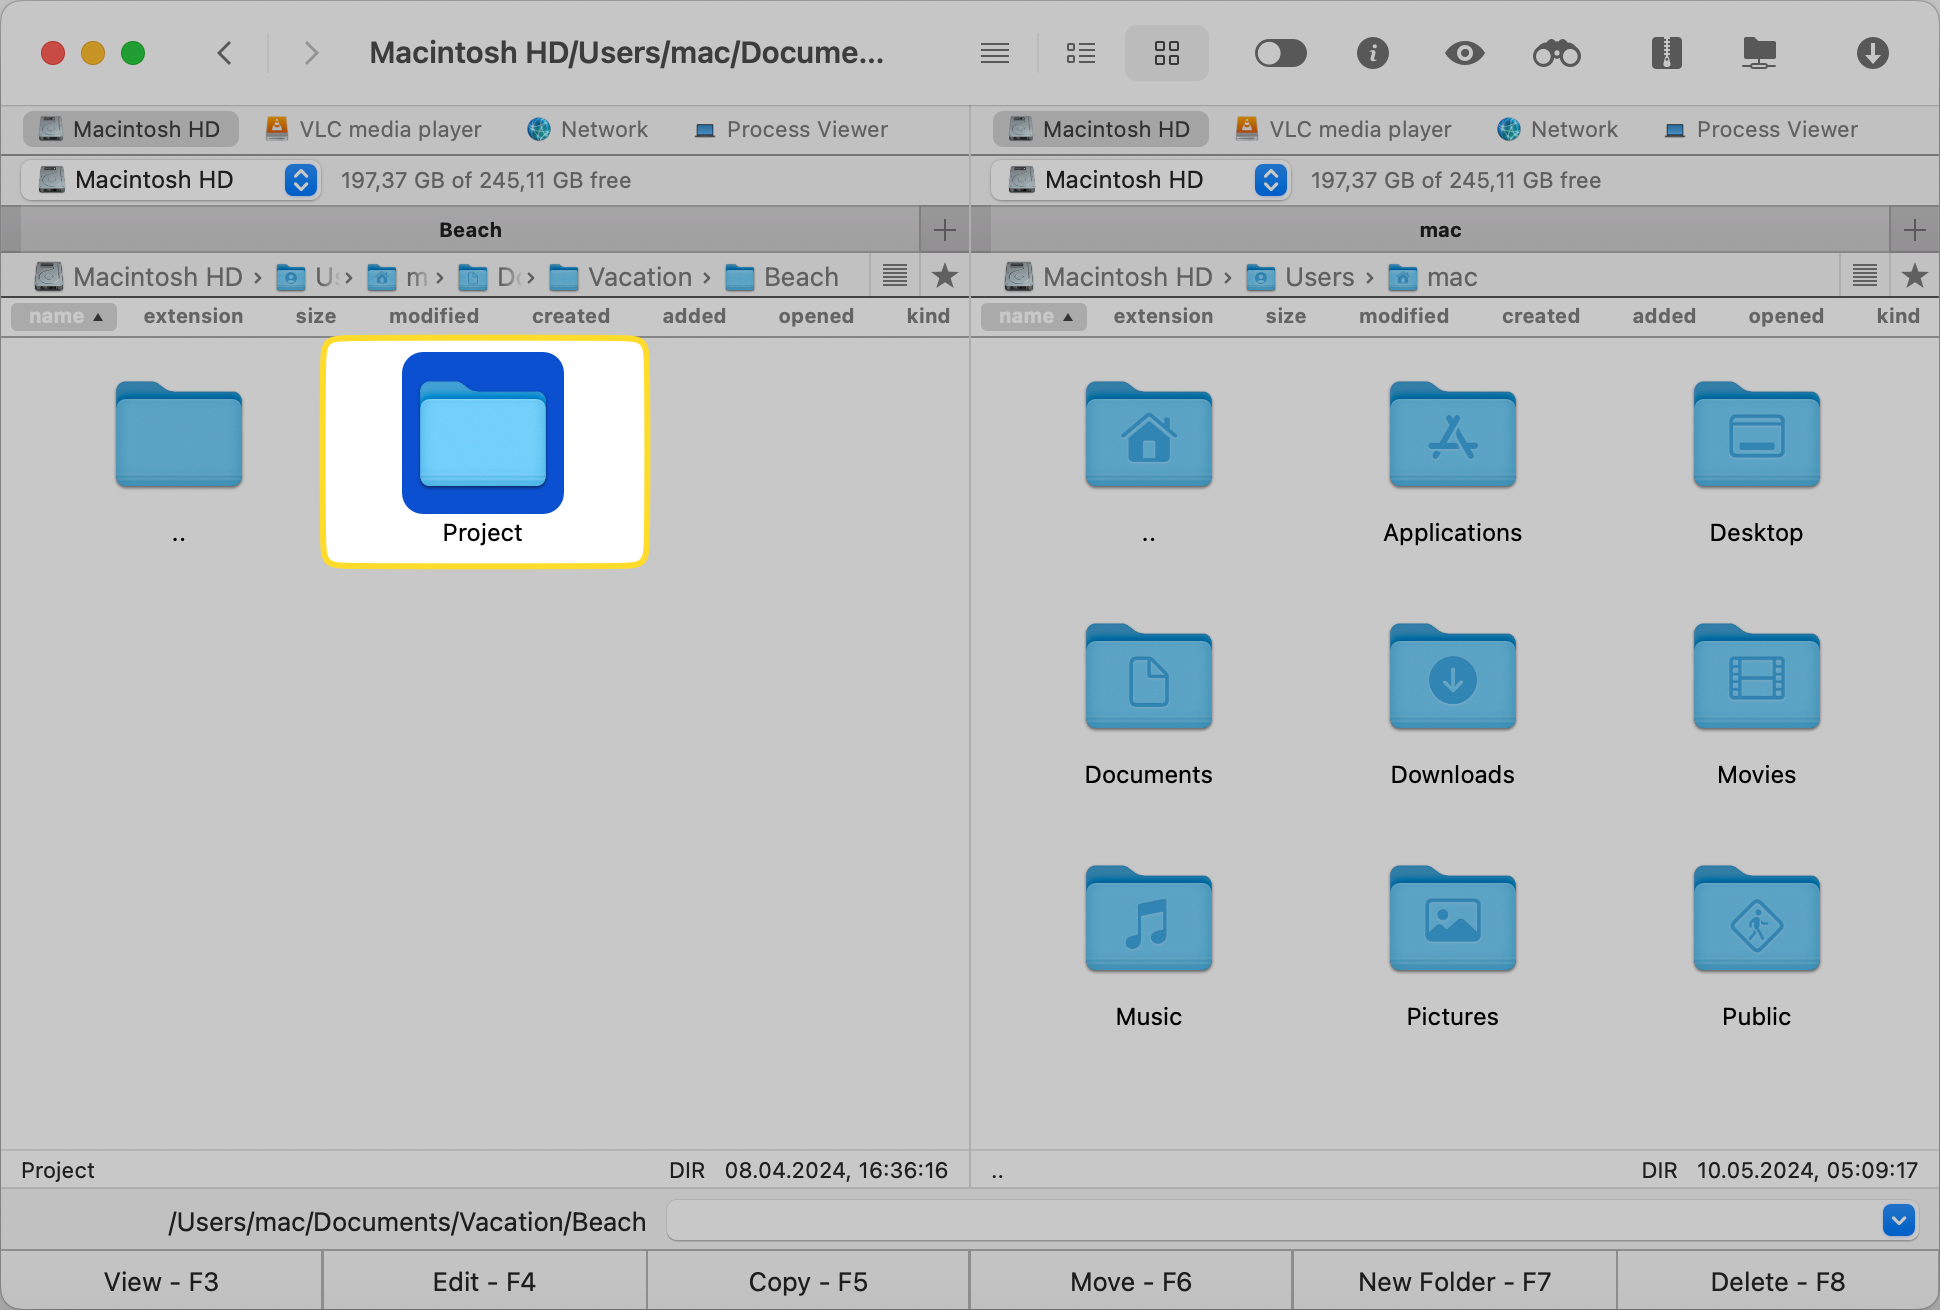Toggle sort order on the name column
Image resolution: width=1940 pixels, height=1310 pixels.
tap(63, 316)
